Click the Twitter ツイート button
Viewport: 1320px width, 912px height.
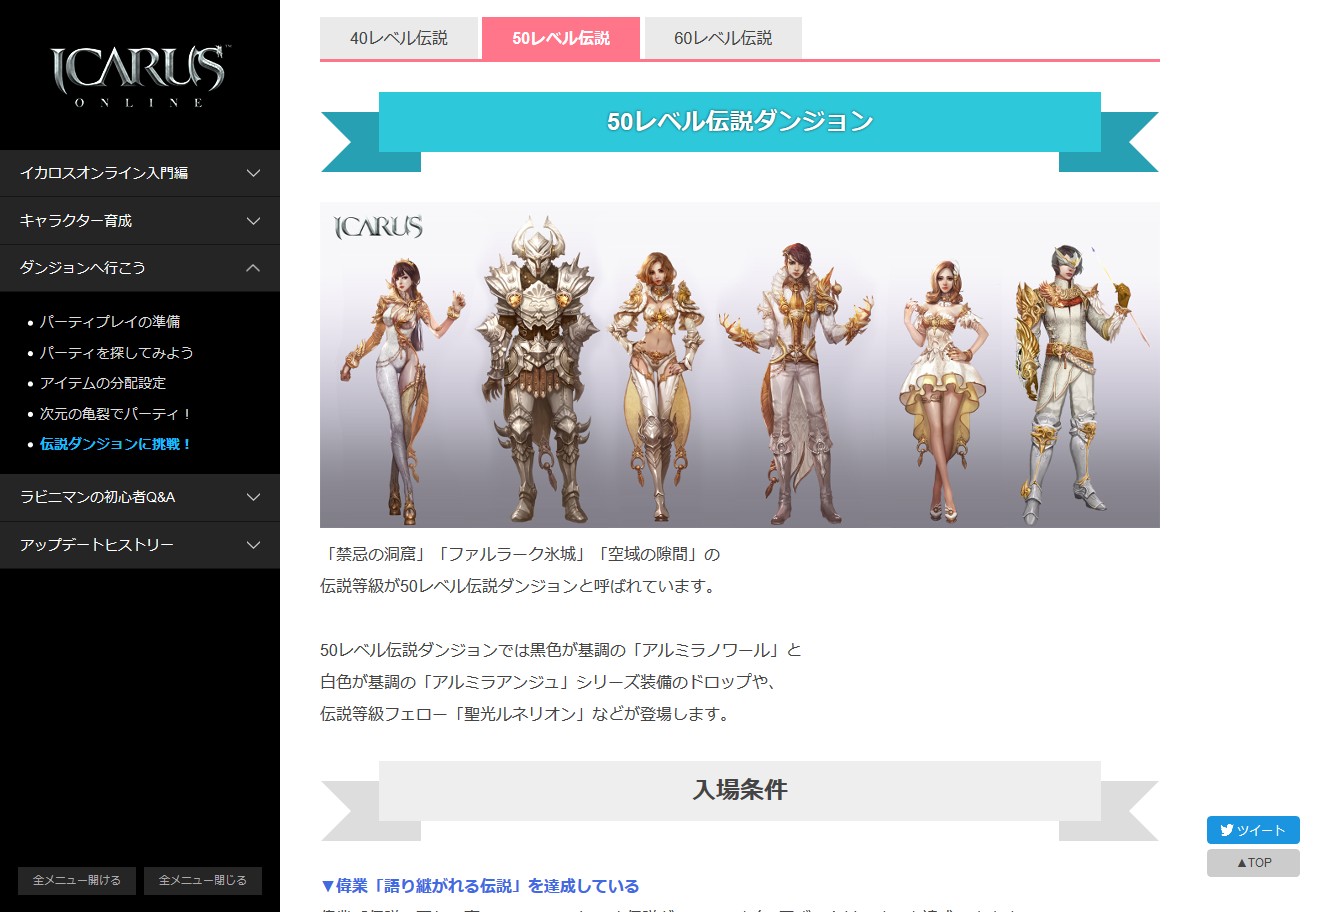[1253, 830]
